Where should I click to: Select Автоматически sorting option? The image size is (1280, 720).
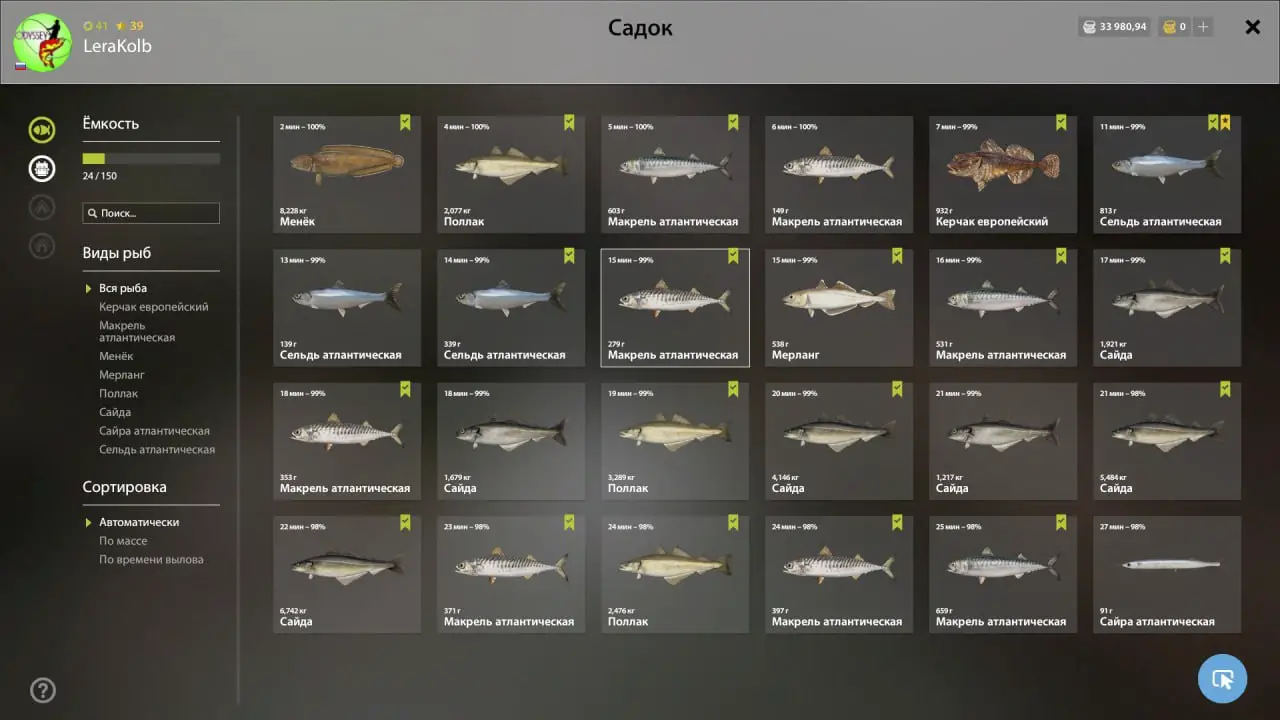(139, 522)
